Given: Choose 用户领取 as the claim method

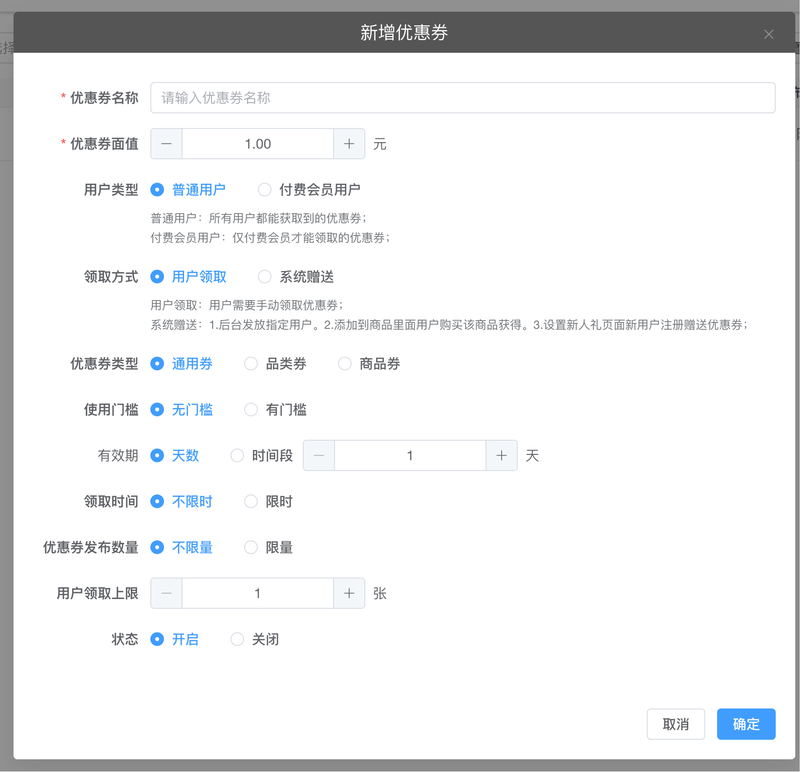Looking at the screenshot, I should (188, 277).
